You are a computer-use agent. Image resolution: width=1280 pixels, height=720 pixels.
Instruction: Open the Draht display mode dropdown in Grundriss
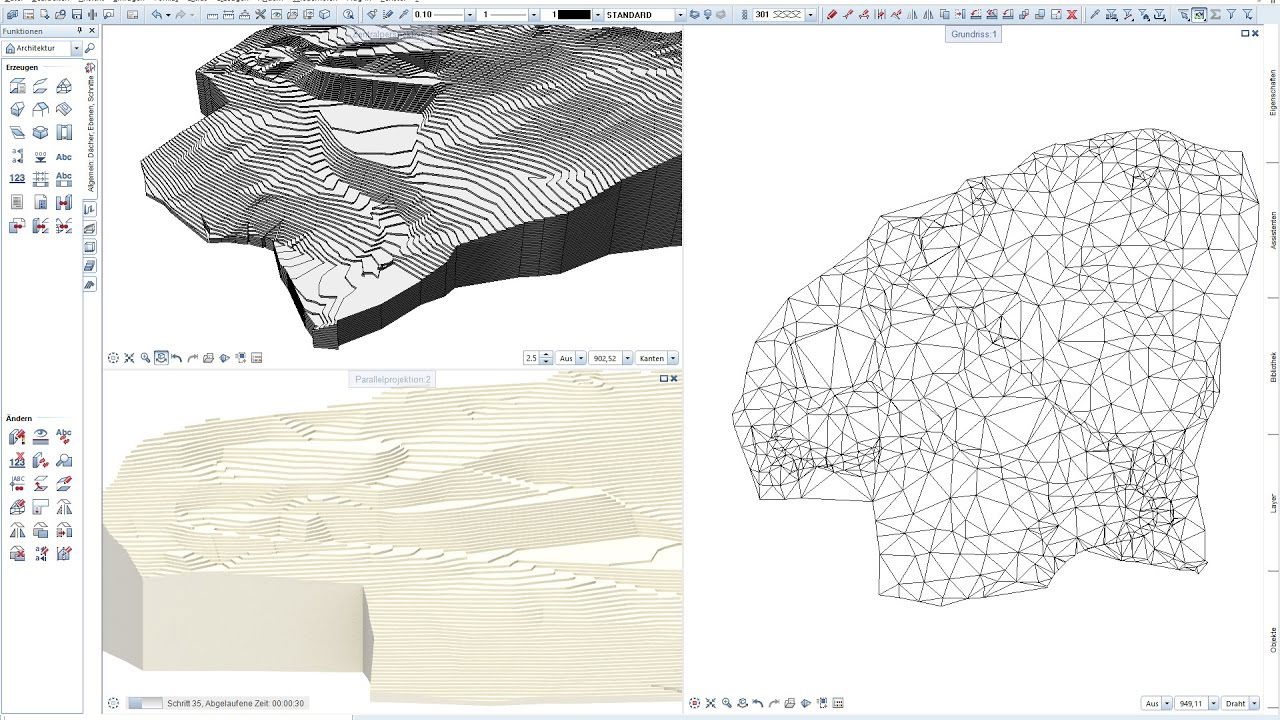click(x=1255, y=704)
